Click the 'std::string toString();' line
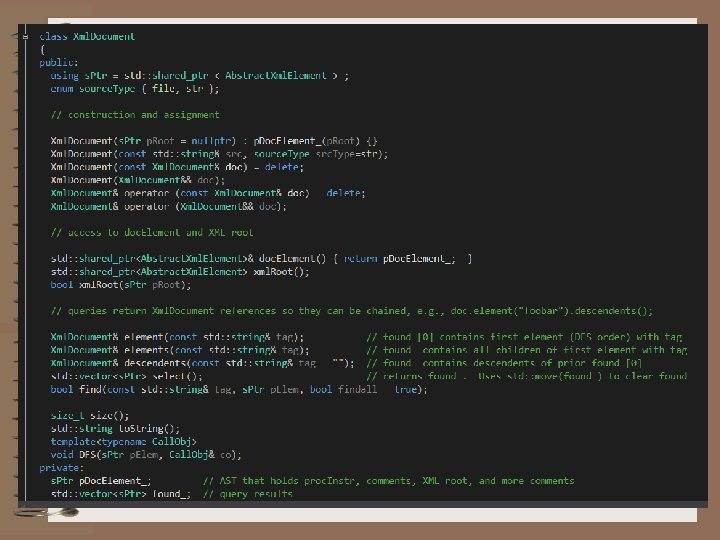The width and height of the screenshot is (720, 540). pos(115,428)
